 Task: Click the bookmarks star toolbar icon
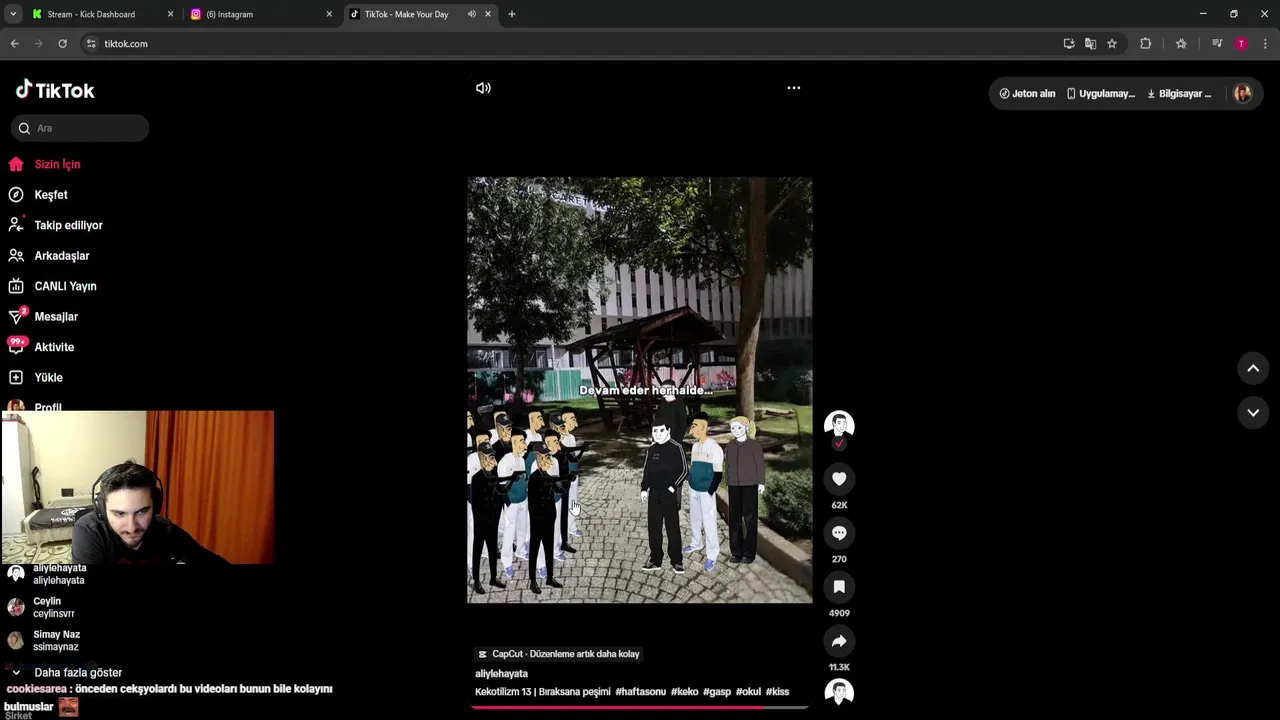[1181, 44]
